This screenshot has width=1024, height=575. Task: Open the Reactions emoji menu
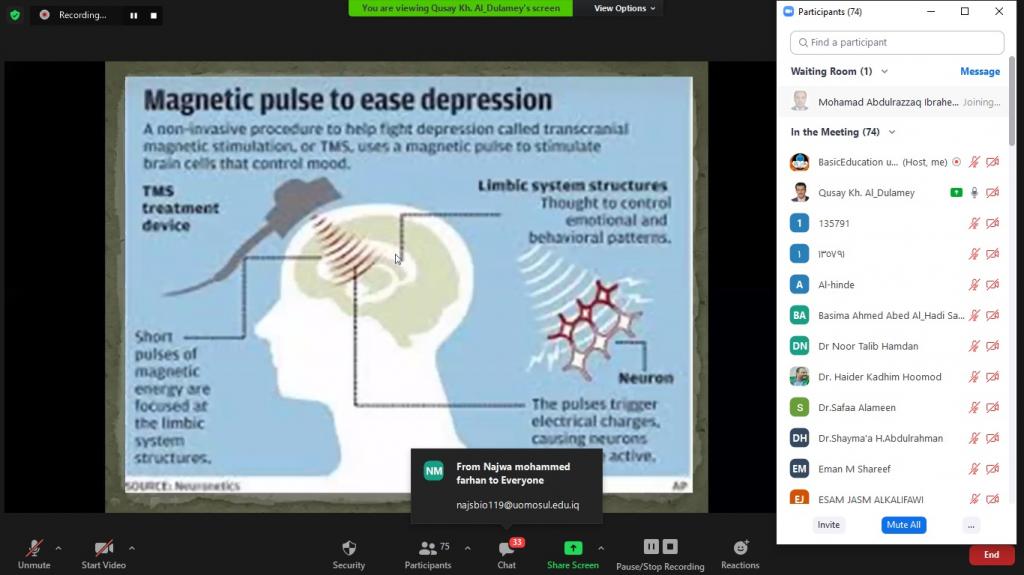pyautogui.click(x=740, y=549)
